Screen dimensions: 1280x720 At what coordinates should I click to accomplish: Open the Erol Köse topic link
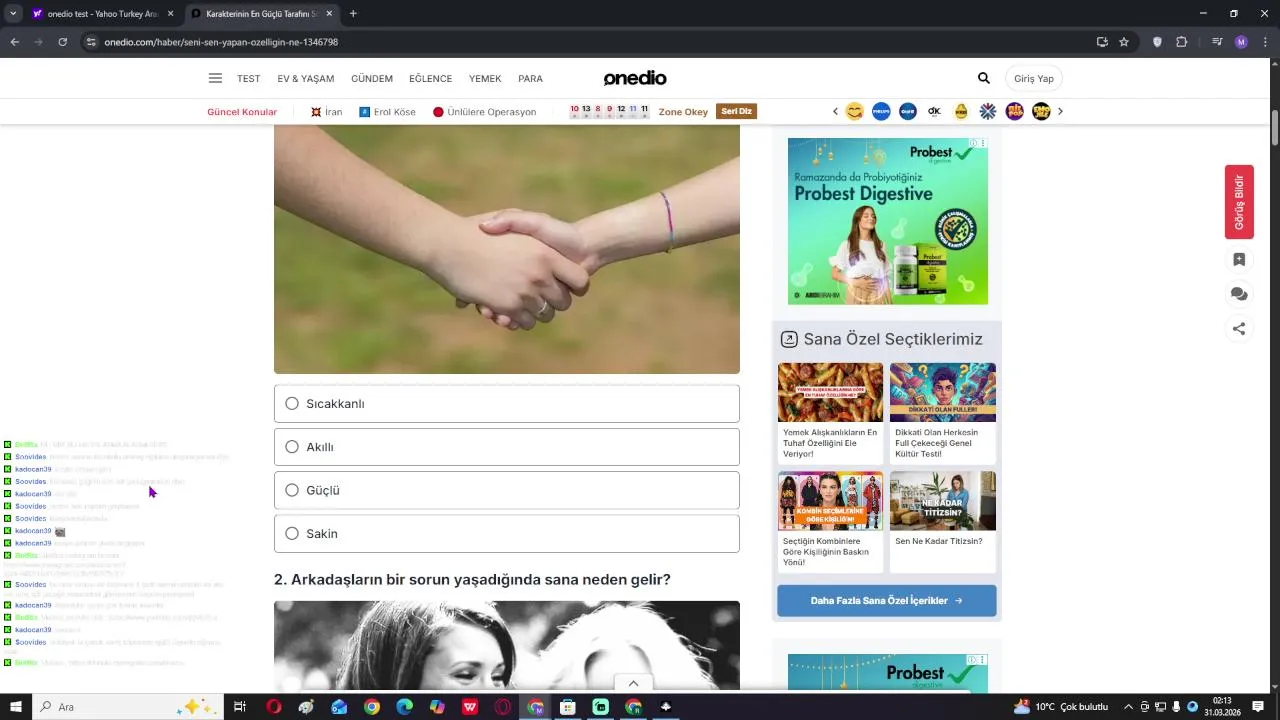click(387, 112)
